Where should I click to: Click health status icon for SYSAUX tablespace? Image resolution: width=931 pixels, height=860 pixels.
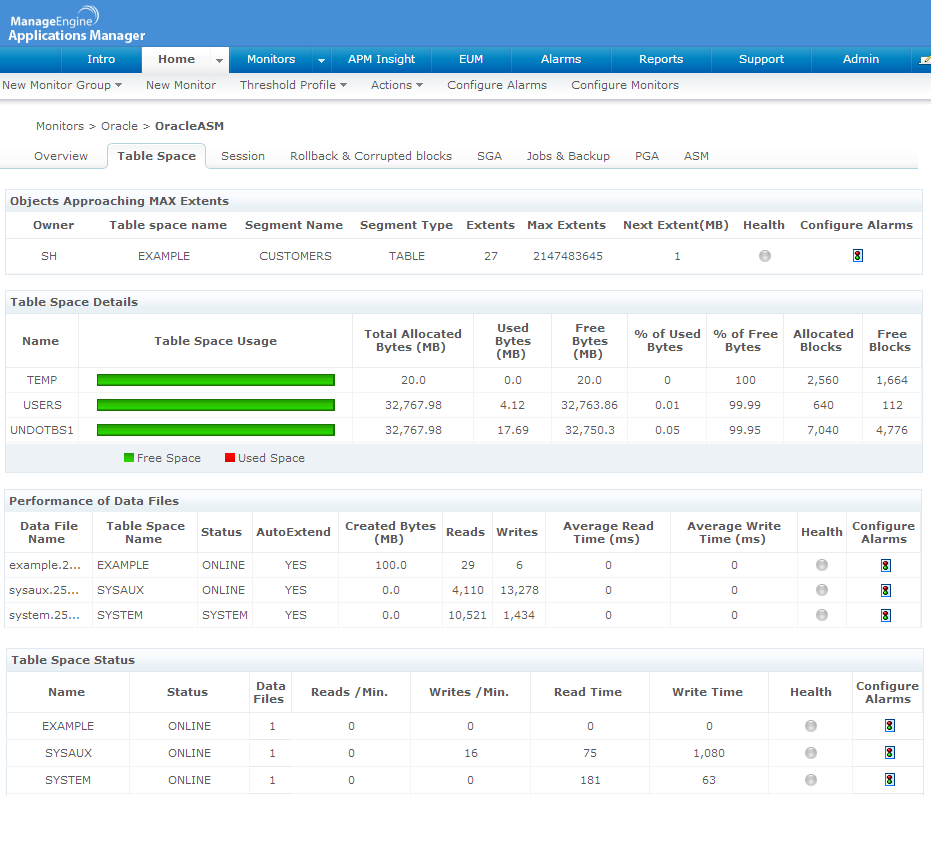(x=810, y=753)
